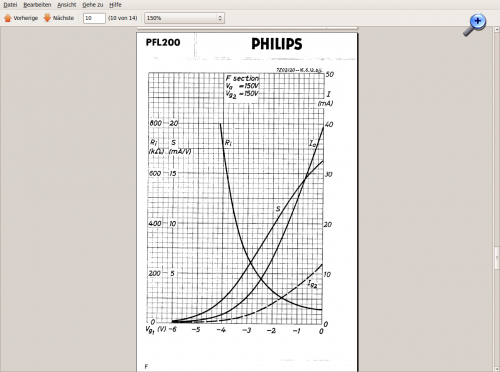Click the PHILIPS heading on the page

pos(277,44)
